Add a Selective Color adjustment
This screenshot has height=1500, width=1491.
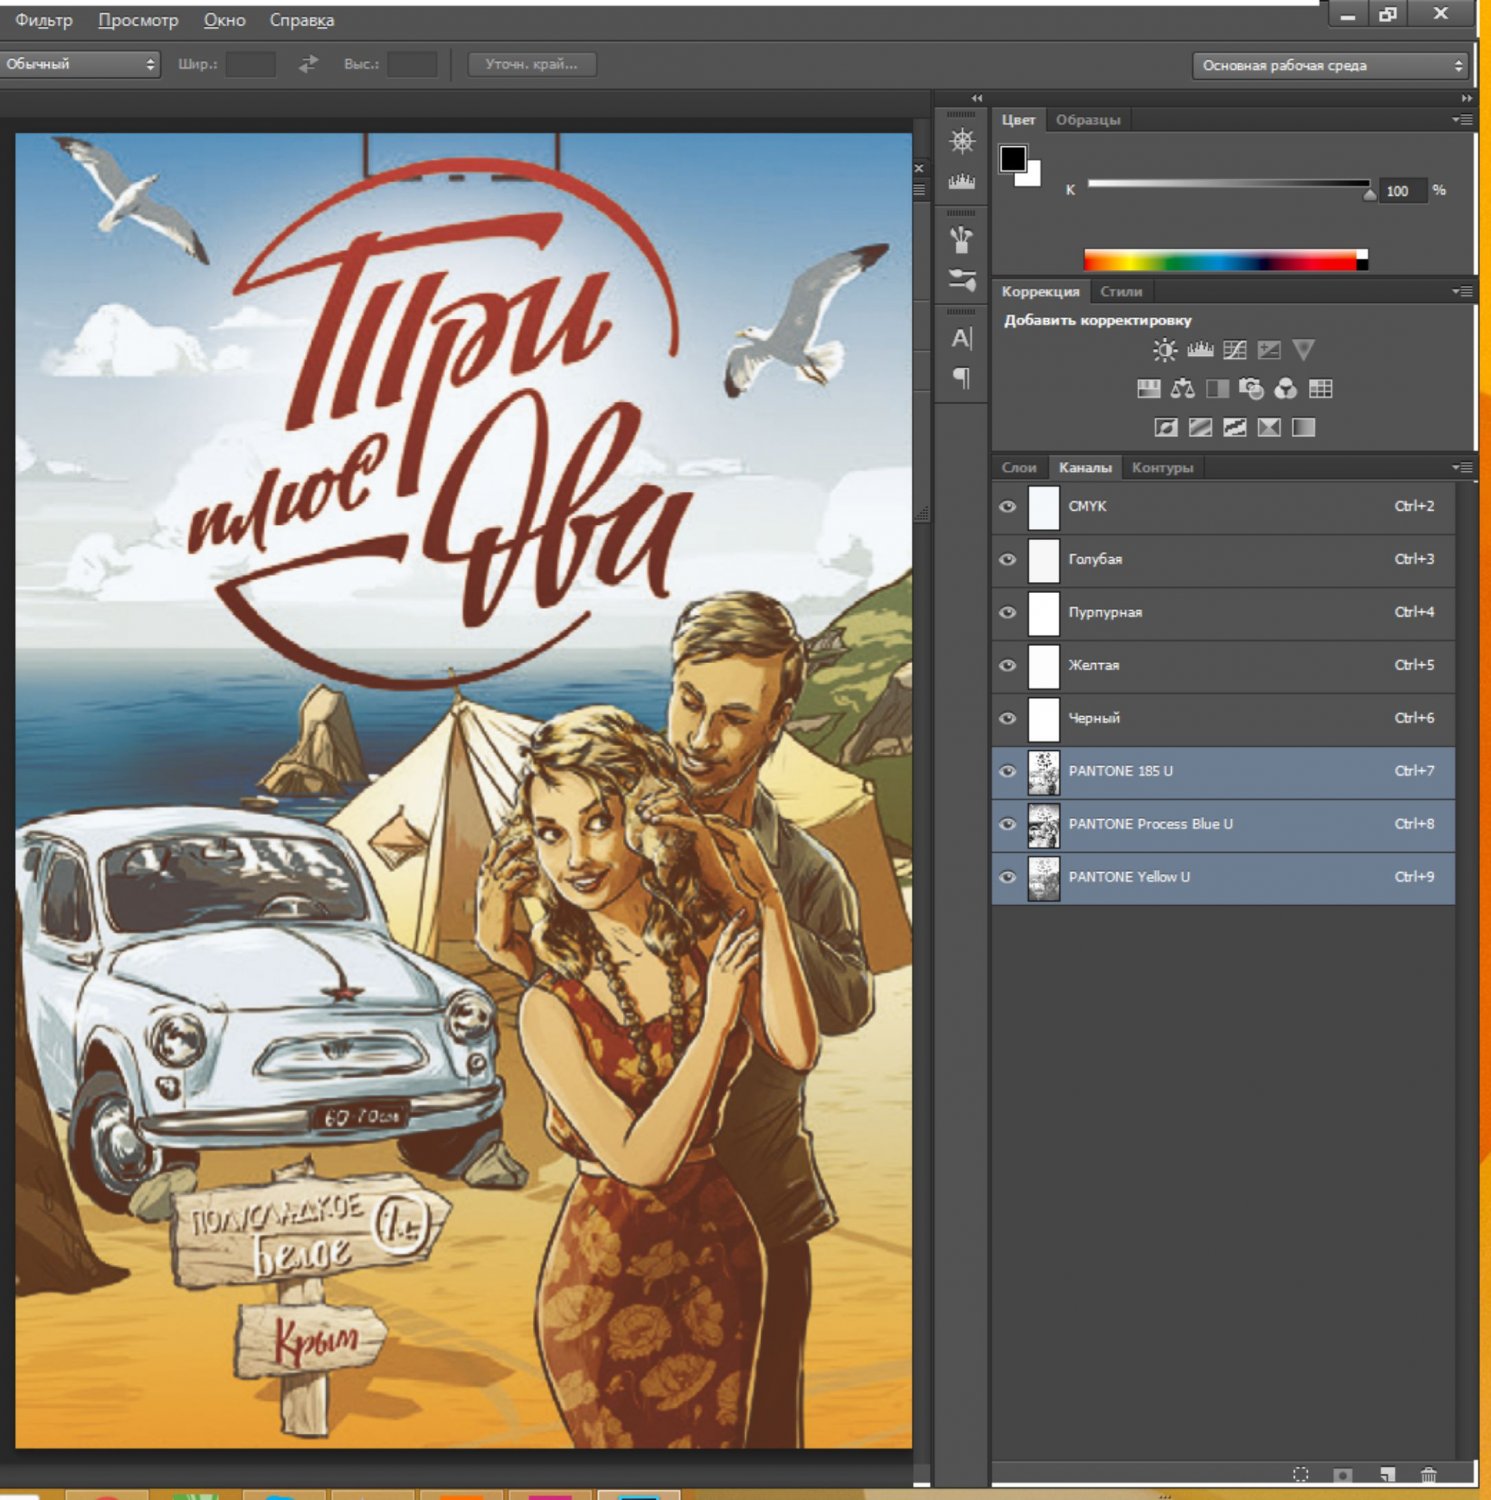[1269, 428]
